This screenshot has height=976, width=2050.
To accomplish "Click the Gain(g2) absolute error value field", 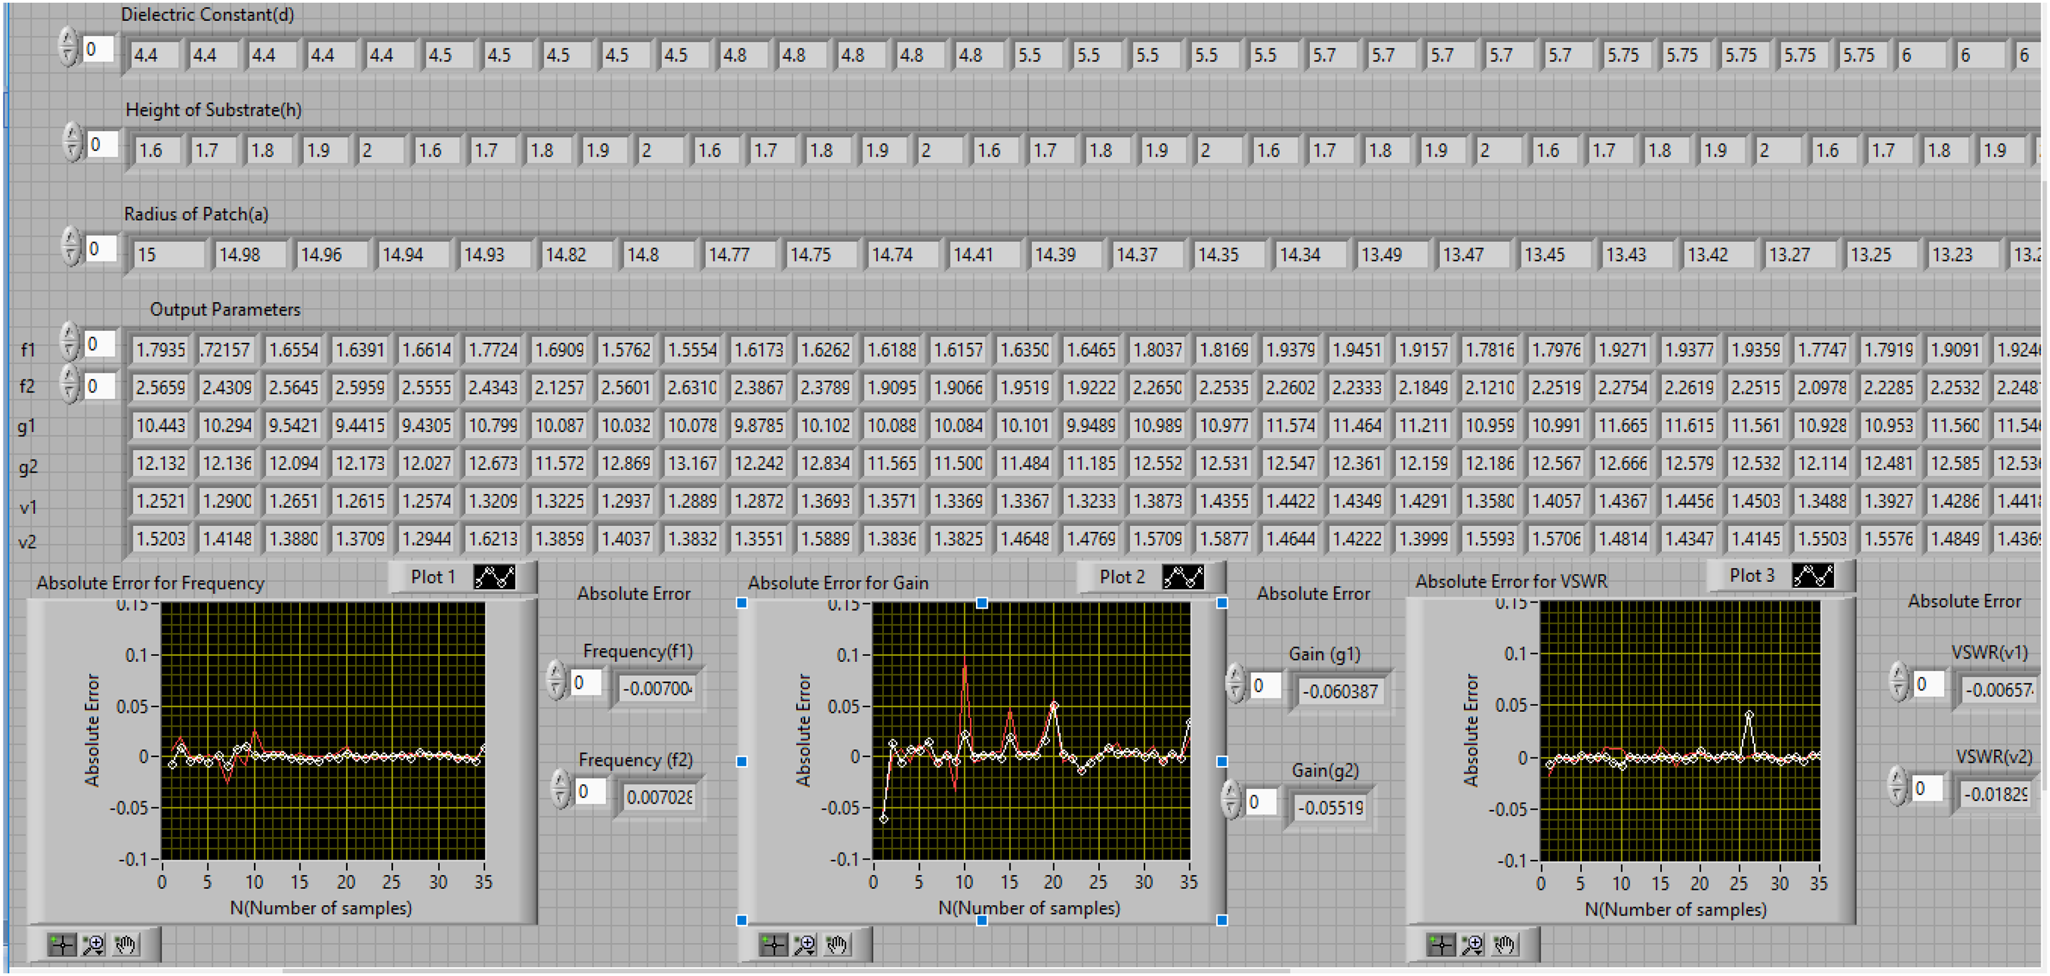I will (x=1332, y=808).
